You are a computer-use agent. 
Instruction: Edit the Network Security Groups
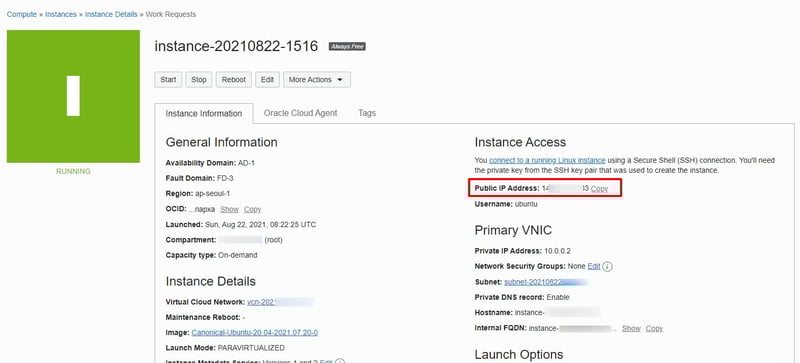[x=594, y=267]
